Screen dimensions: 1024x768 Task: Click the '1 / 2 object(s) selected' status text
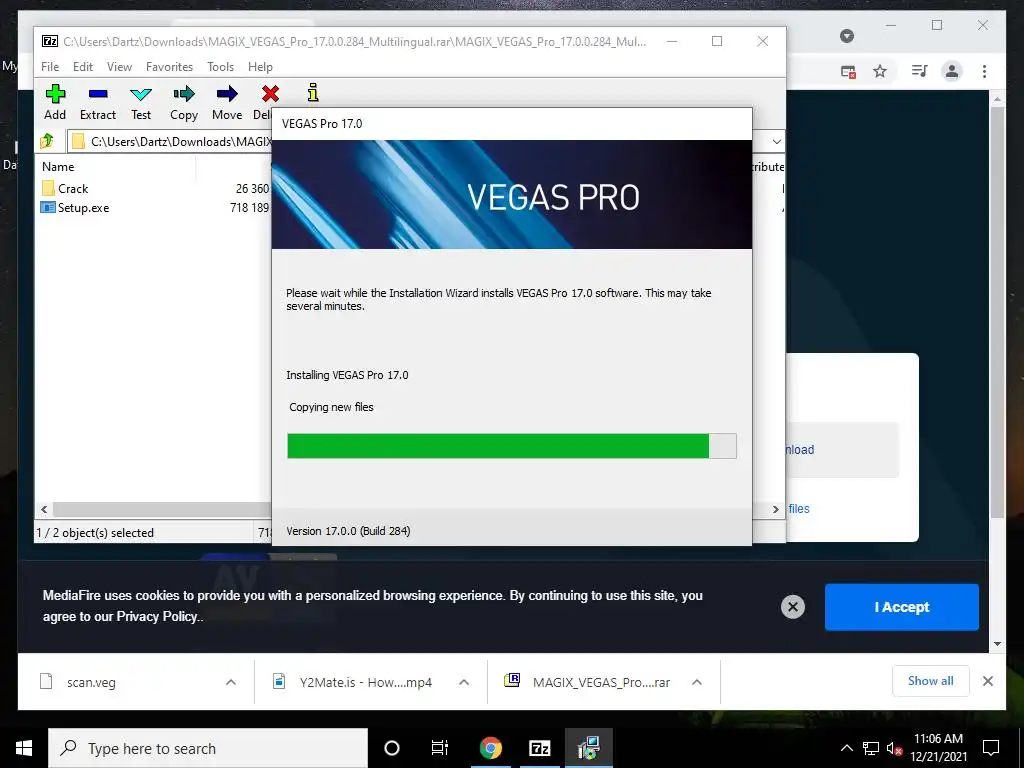point(95,533)
